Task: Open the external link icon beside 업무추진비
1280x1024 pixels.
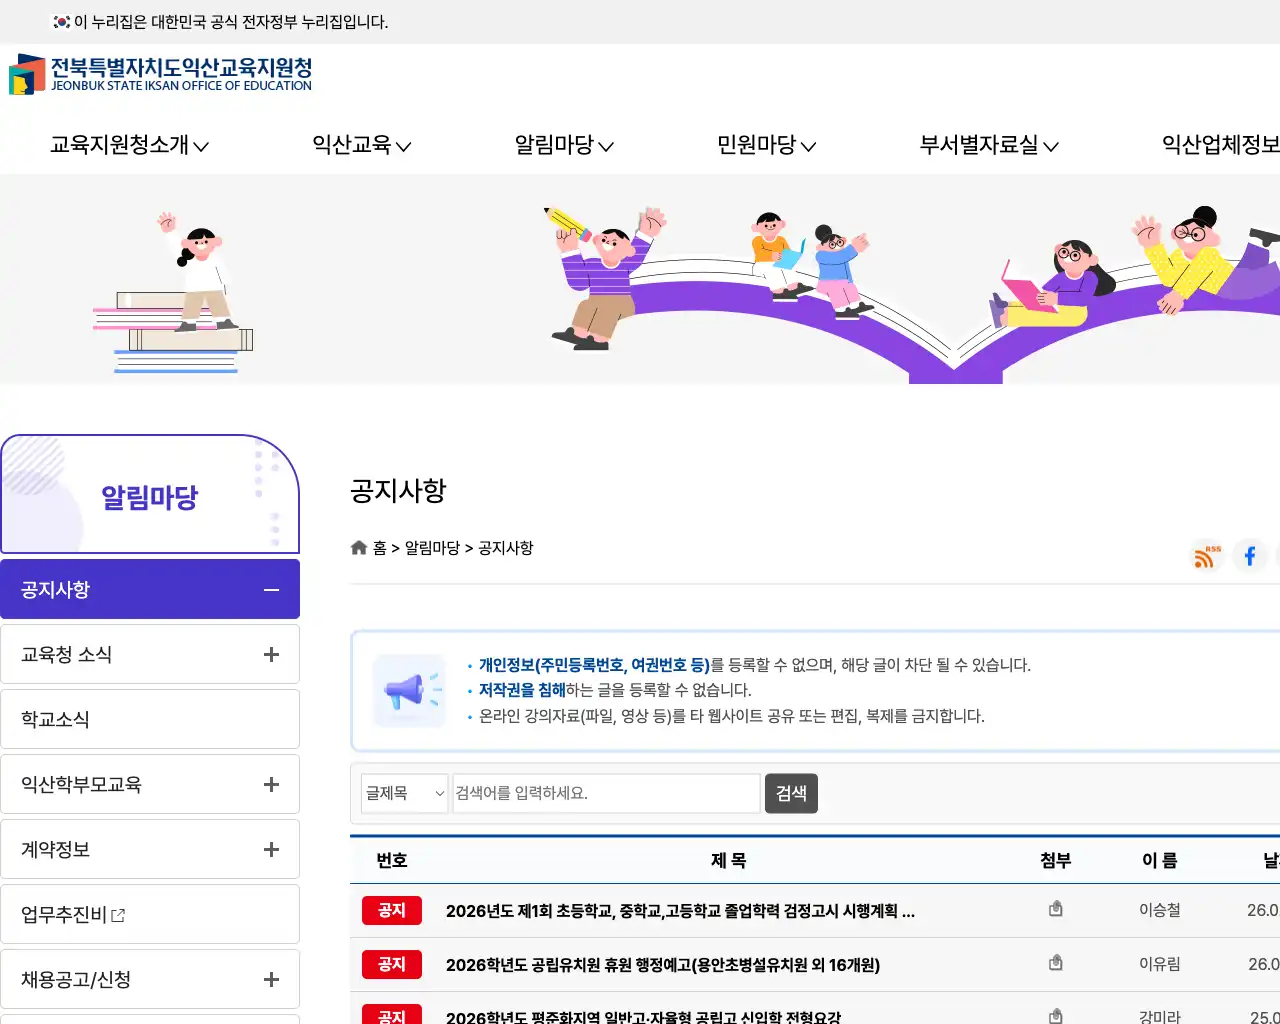Action: pyautogui.click(x=118, y=915)
